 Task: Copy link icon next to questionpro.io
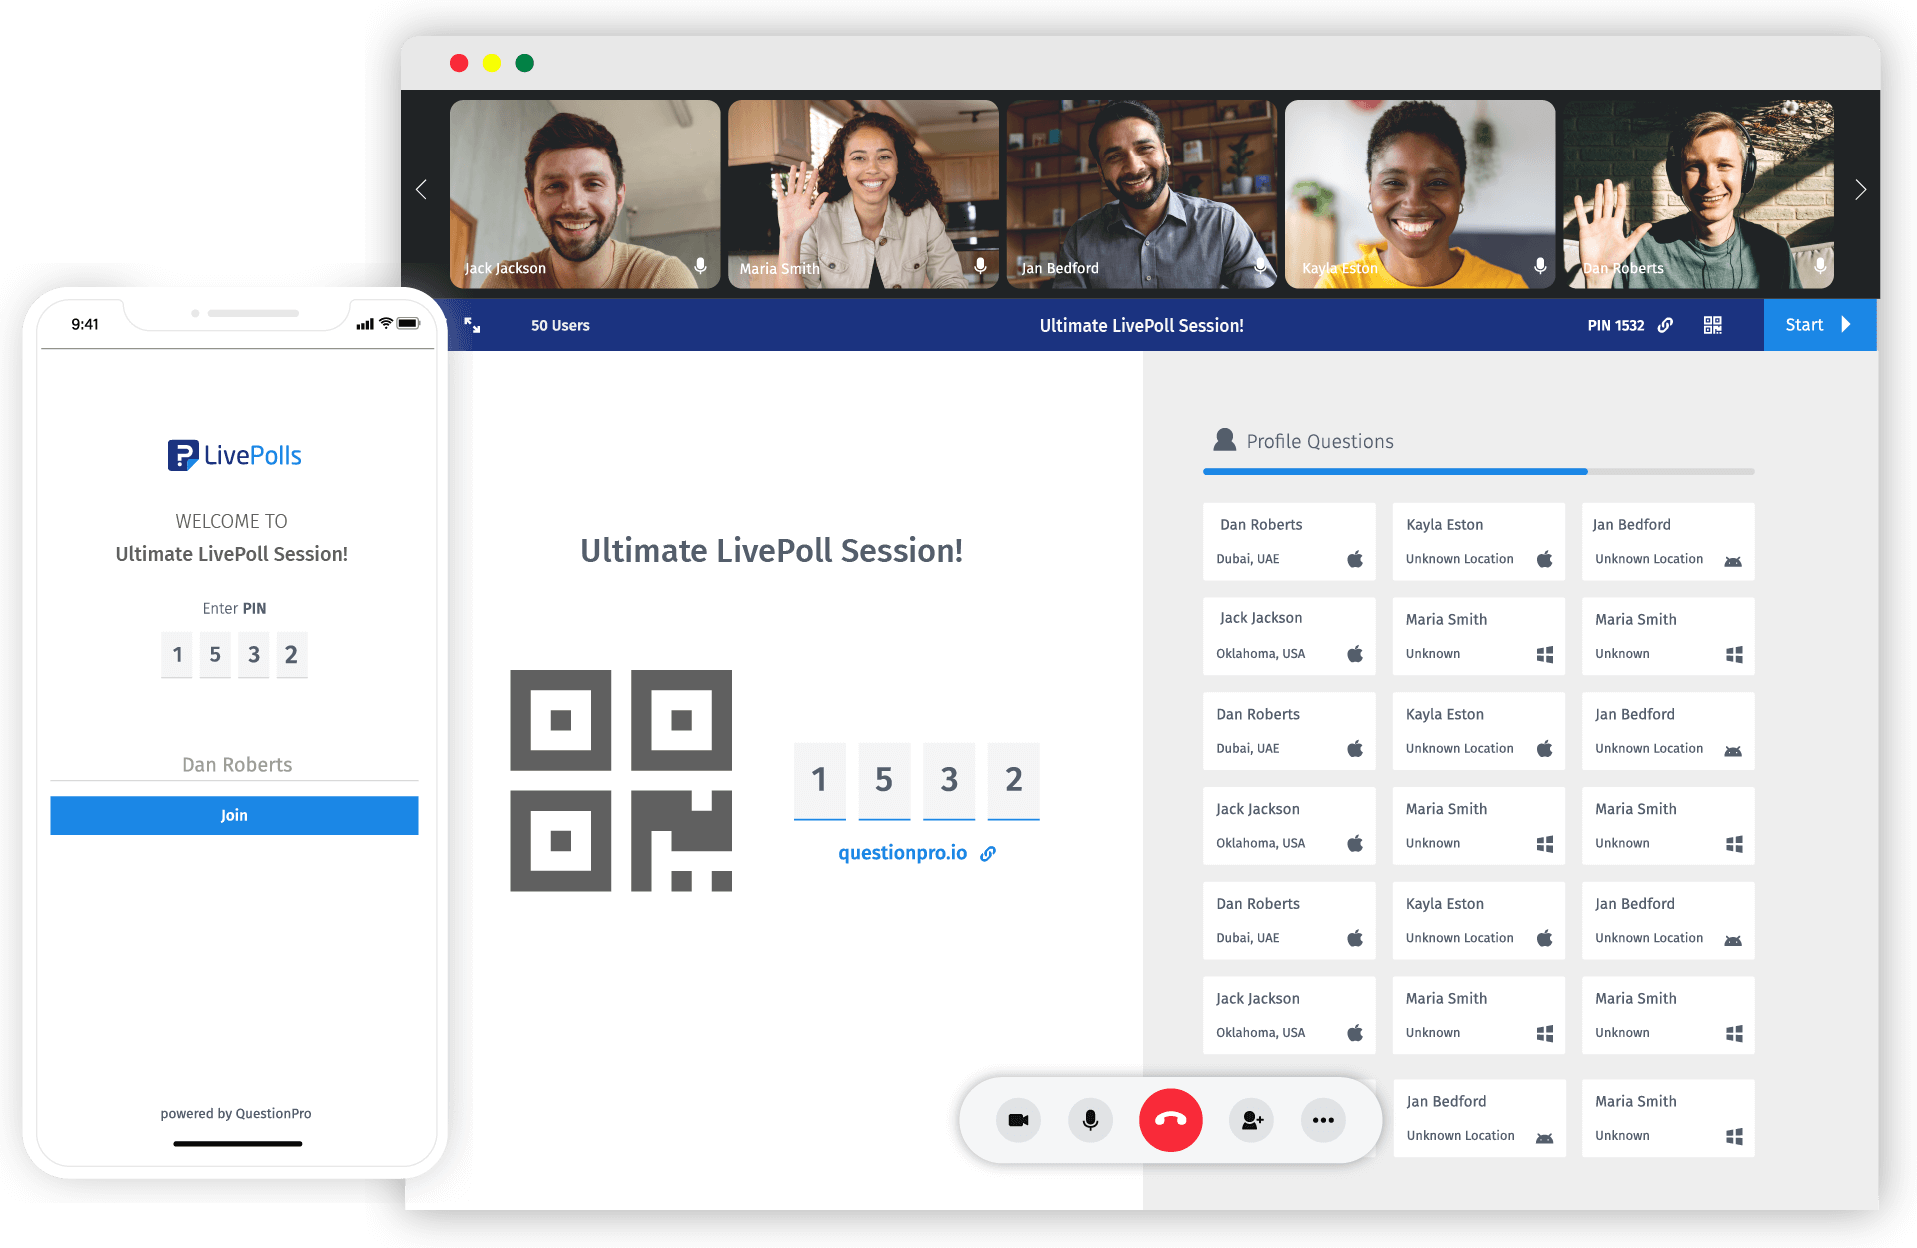point(988,853)
